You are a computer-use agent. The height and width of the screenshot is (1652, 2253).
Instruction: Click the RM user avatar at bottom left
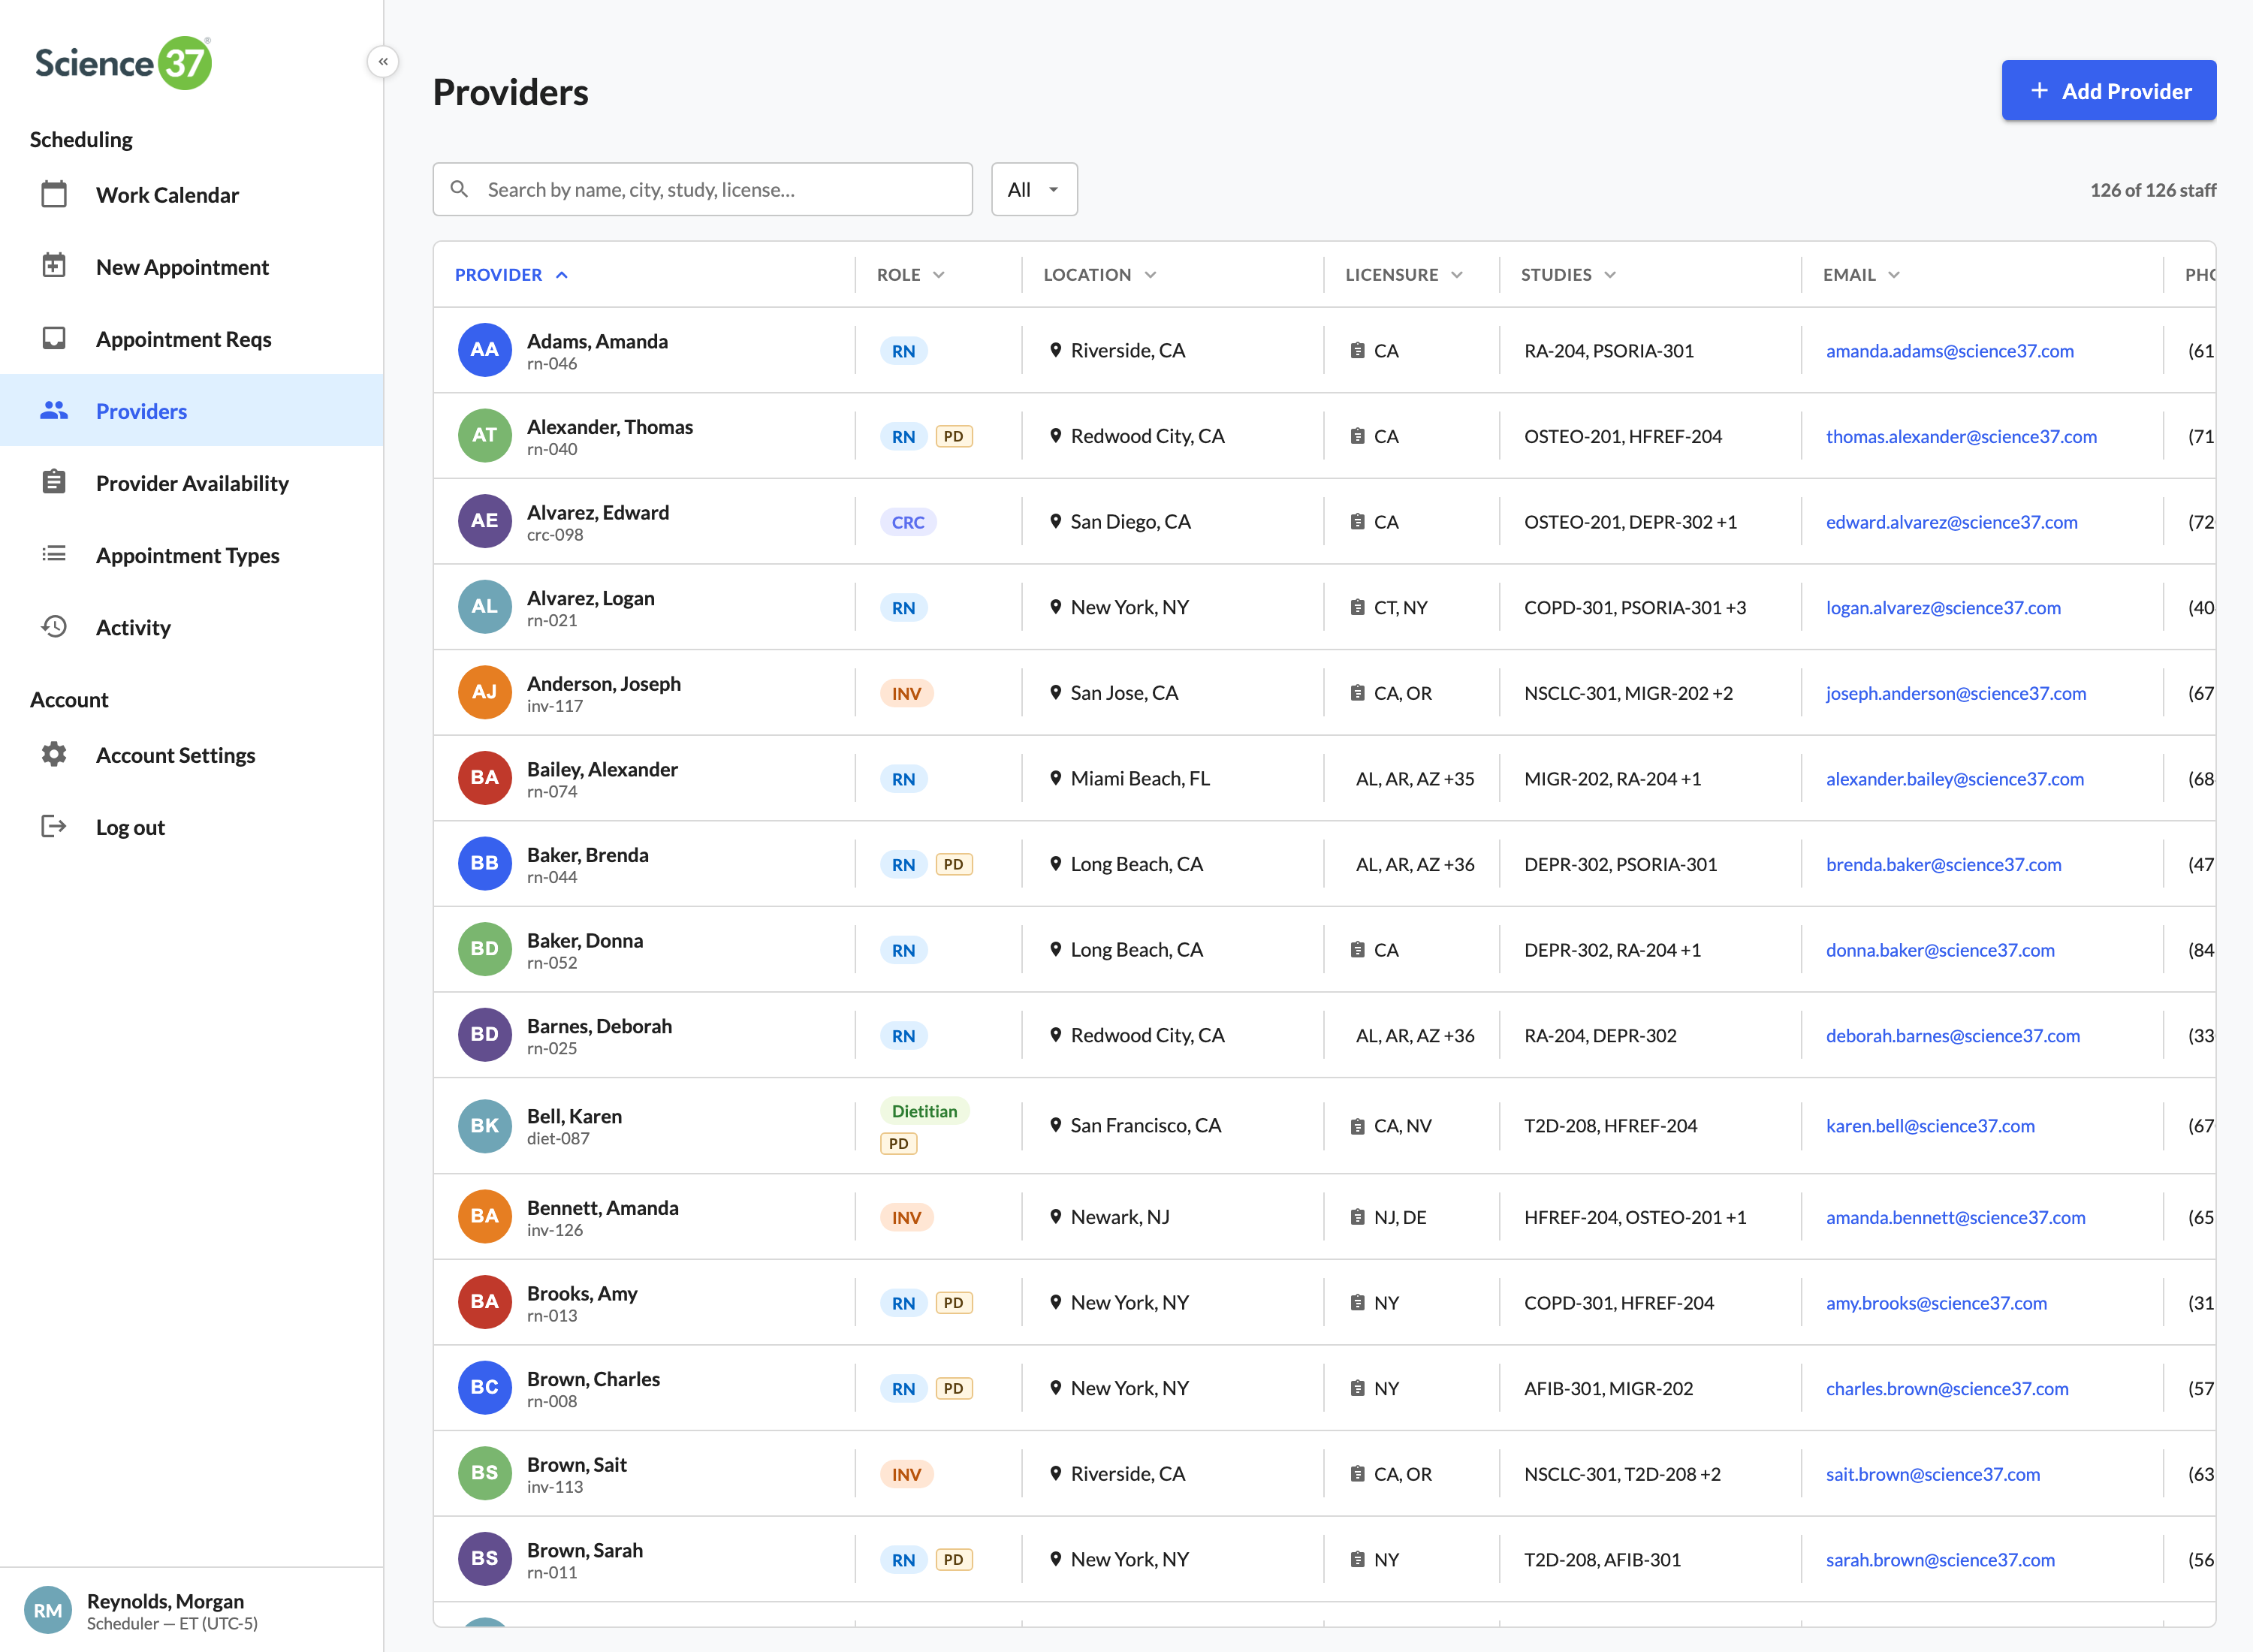point(48,1610)
